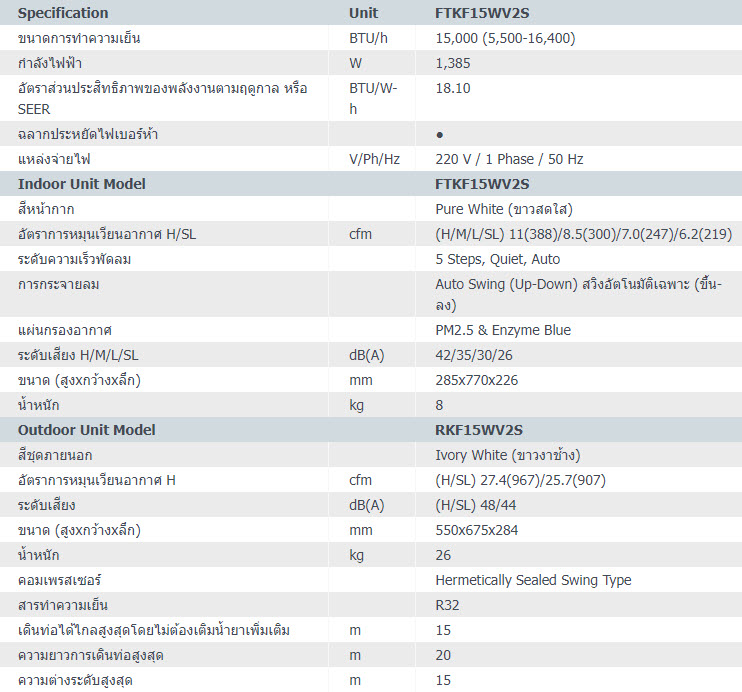This screenshot has height=692, width=742.
Task: Select 'PM2.5 & Enzyme Blue' filter value
Action: click(503, 330)
